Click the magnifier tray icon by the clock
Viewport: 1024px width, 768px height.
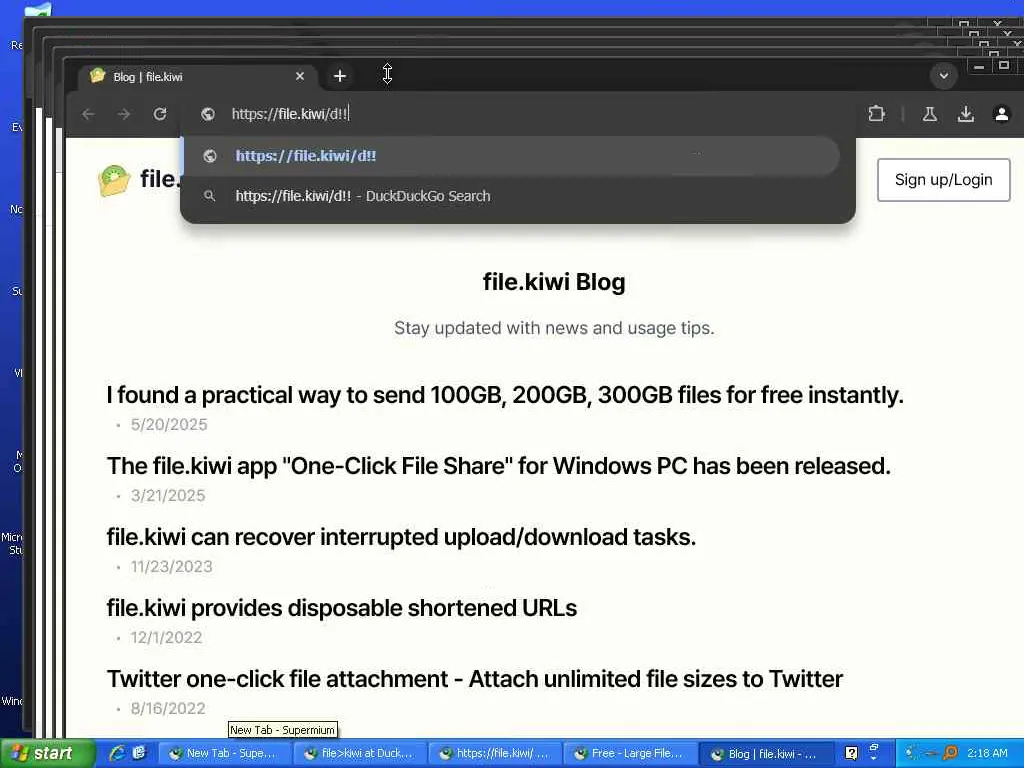point(950,754)
